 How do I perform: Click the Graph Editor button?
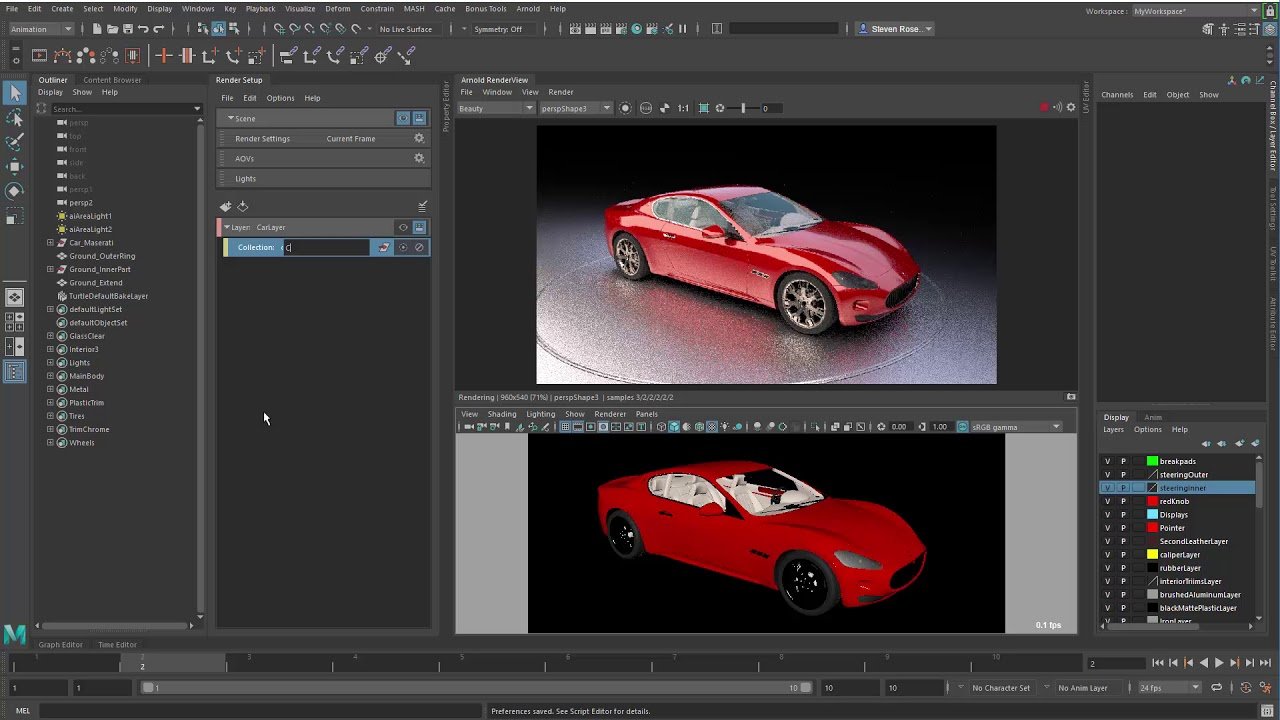pos(60,644)
